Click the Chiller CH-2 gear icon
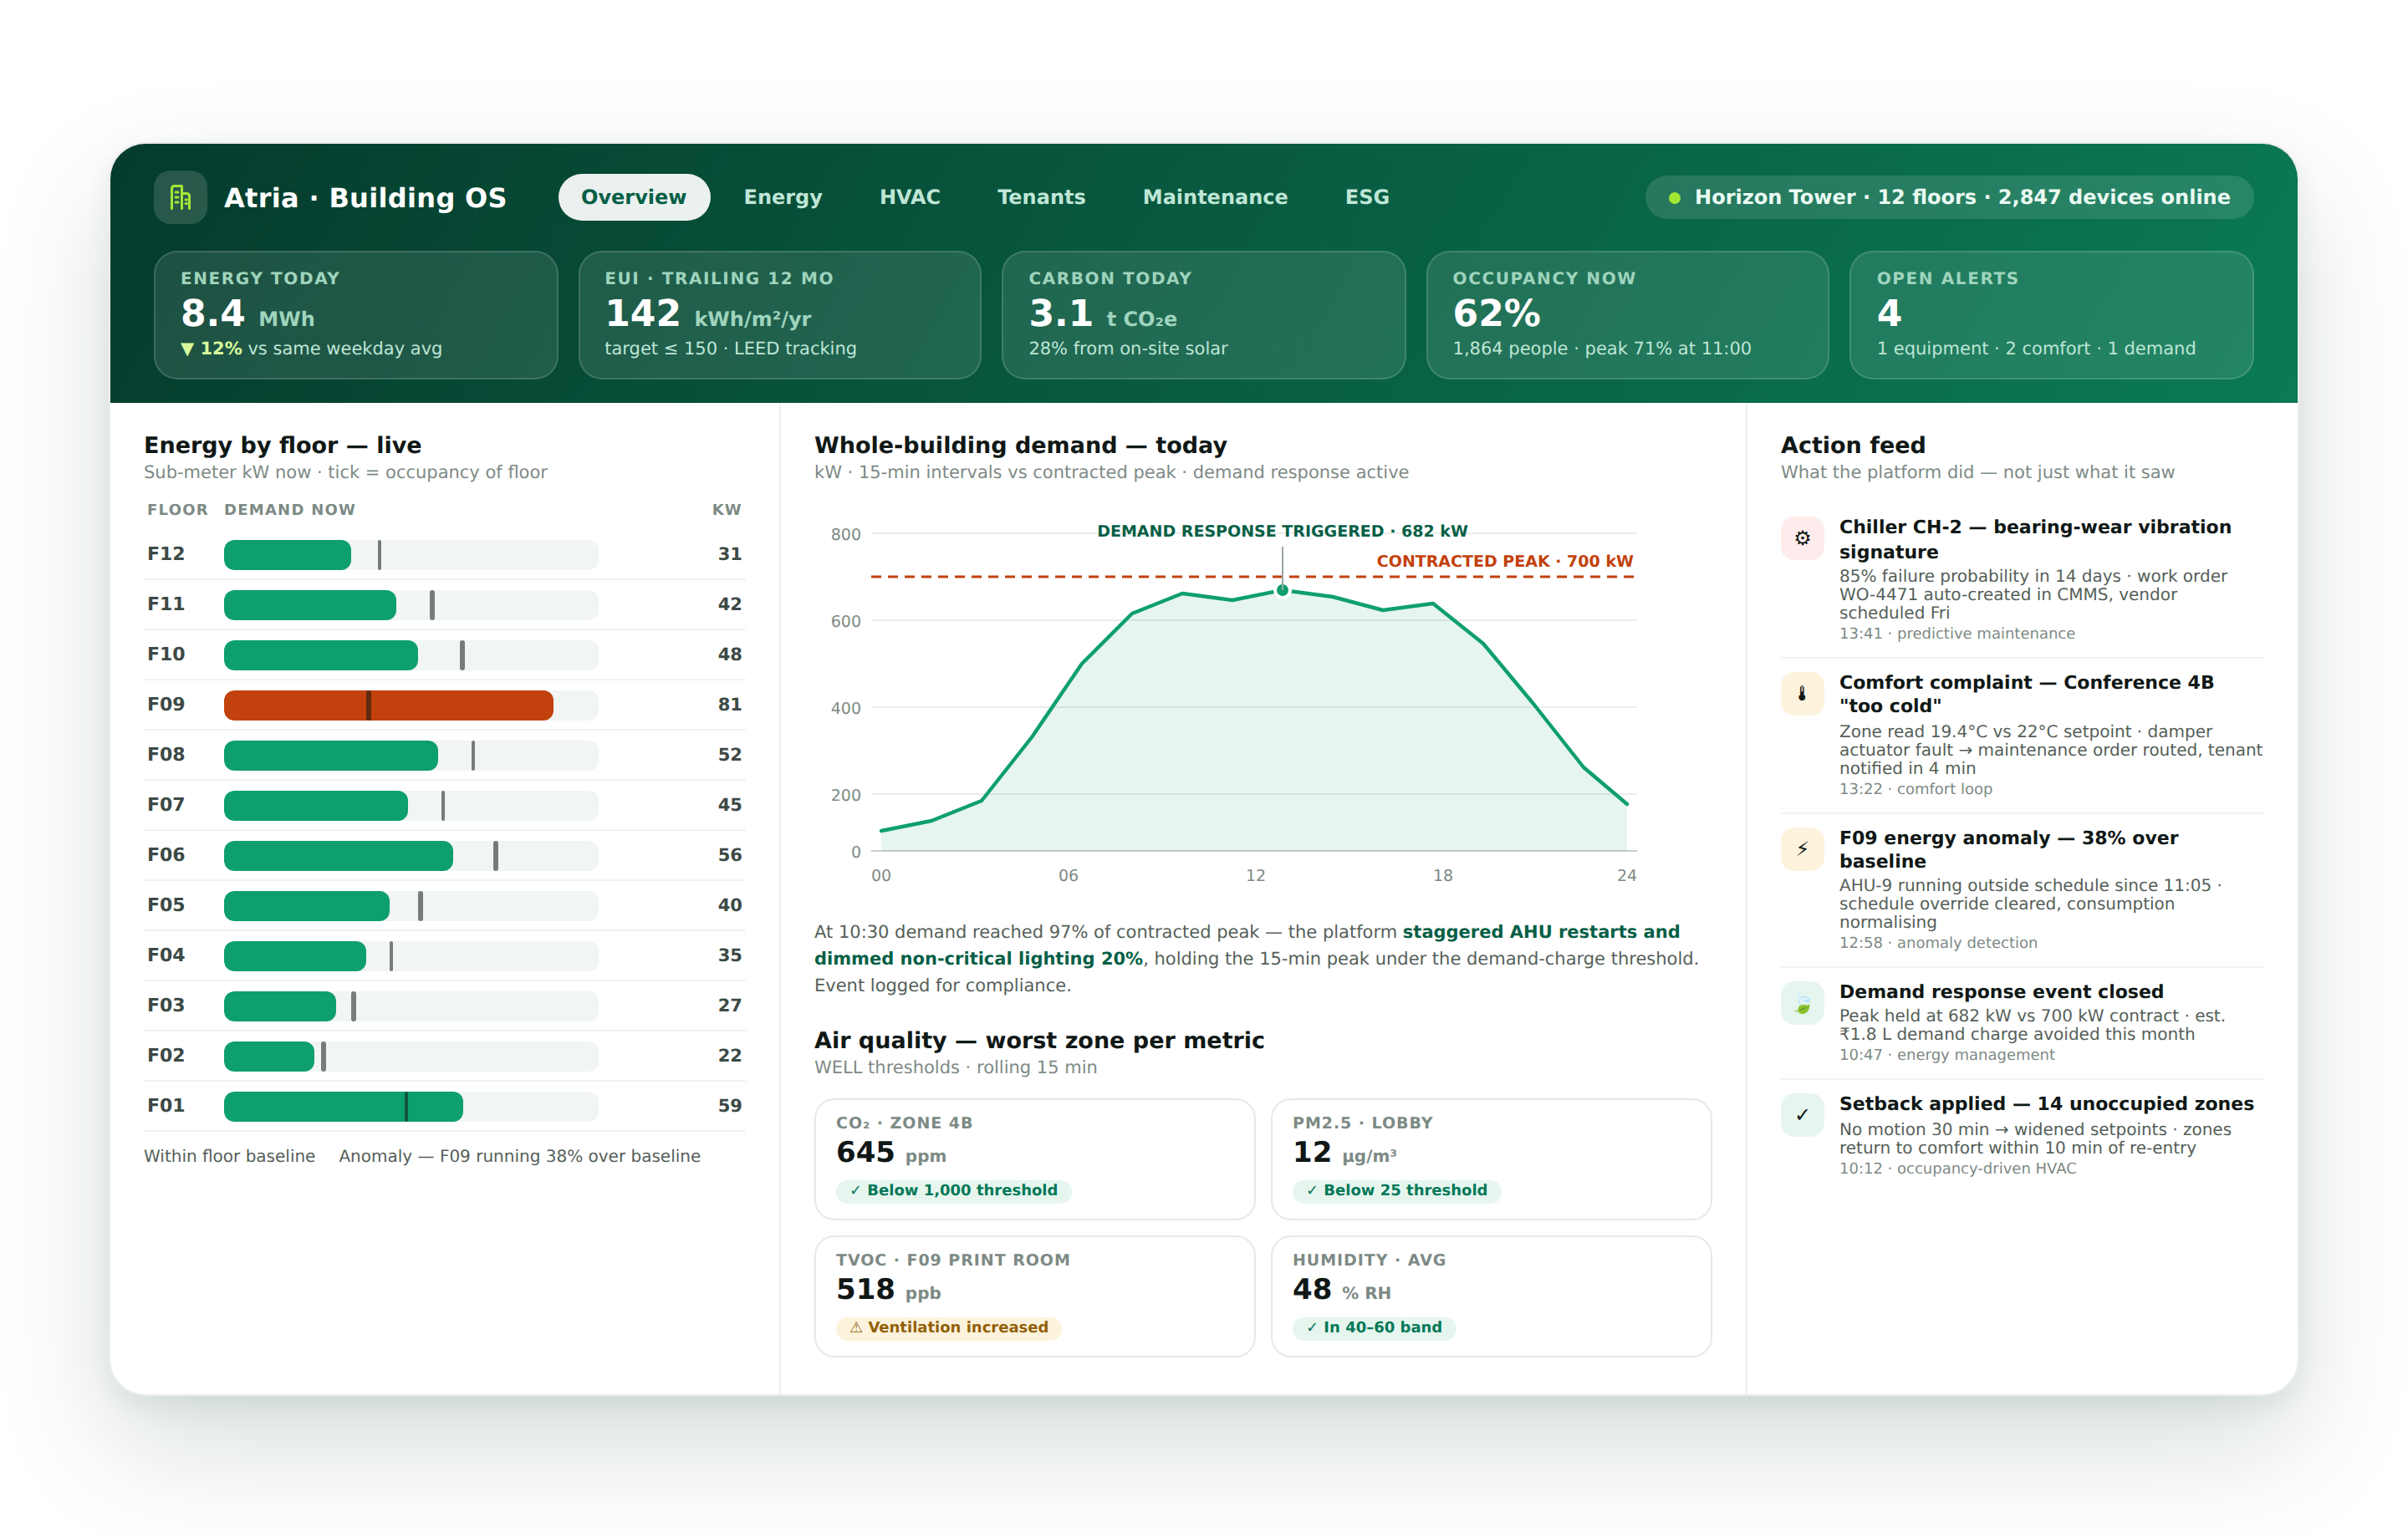 click(1802, 538)
